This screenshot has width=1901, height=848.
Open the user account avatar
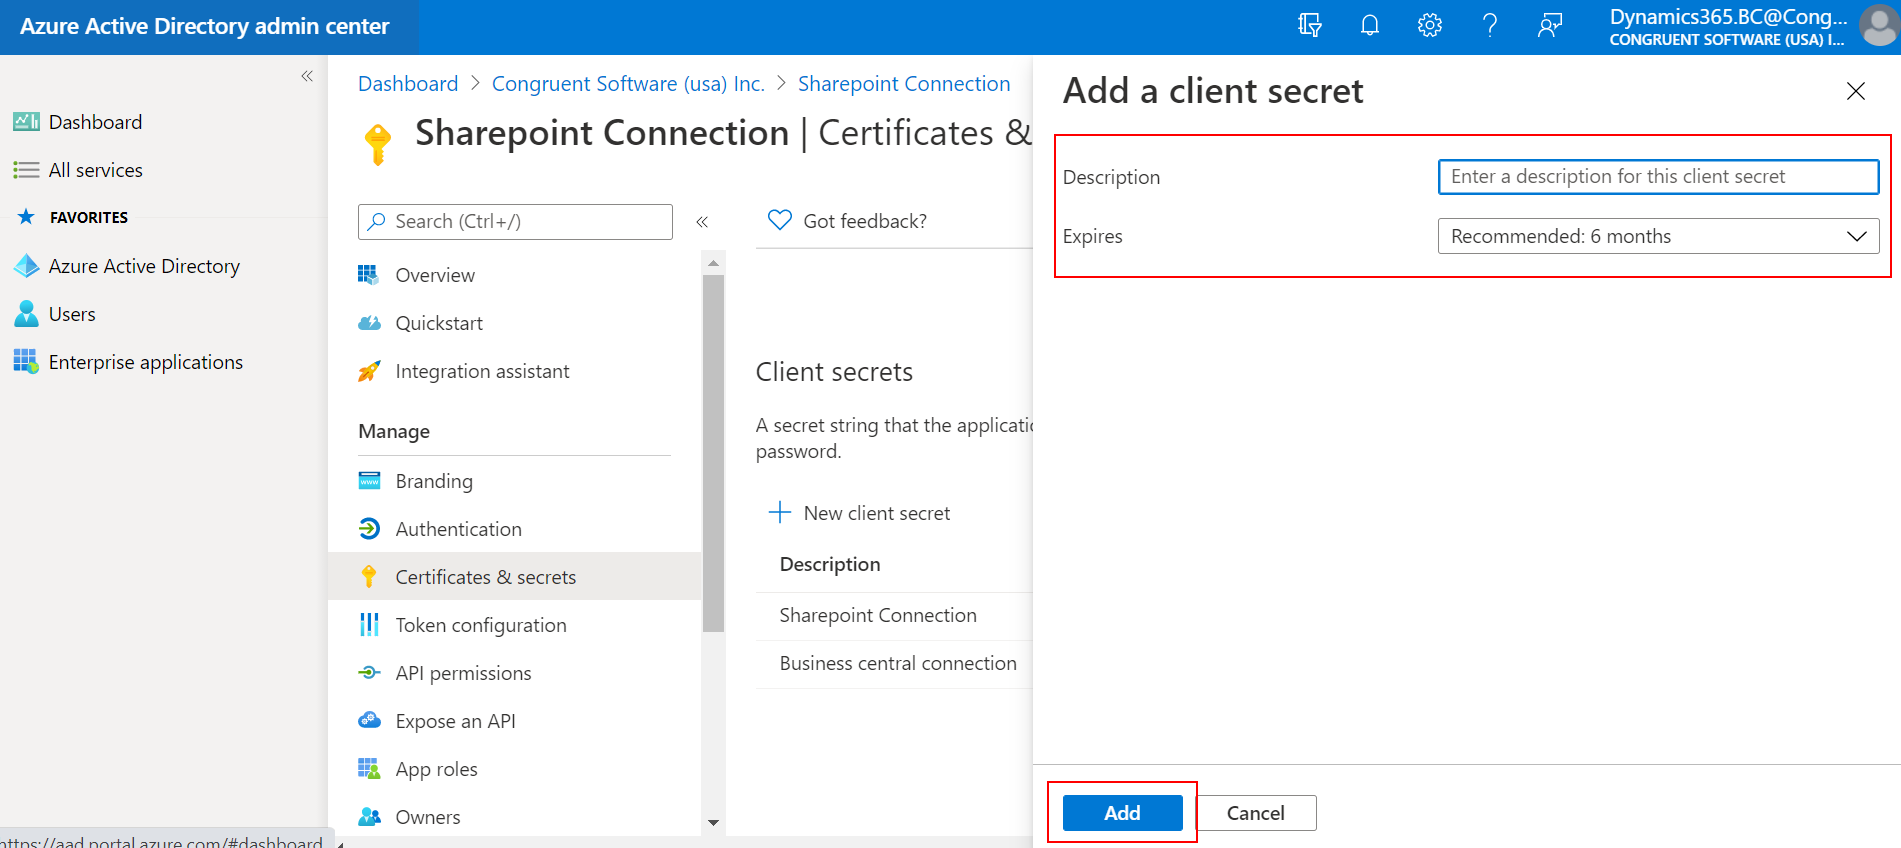[x=1879, y=26]
